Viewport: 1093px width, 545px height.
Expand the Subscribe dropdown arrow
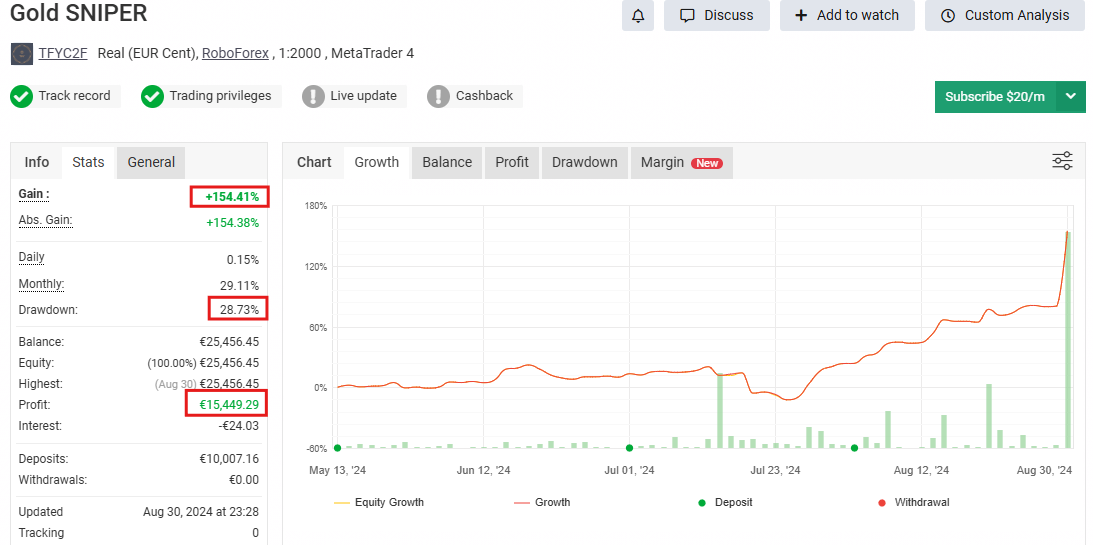coord(1070,97)
